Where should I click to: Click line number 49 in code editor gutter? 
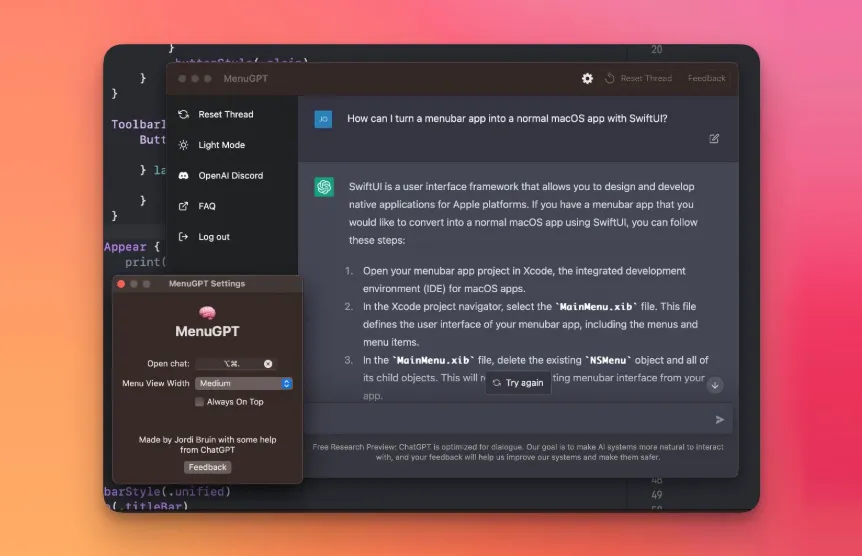pyautogui.click(x=656, y=495)
